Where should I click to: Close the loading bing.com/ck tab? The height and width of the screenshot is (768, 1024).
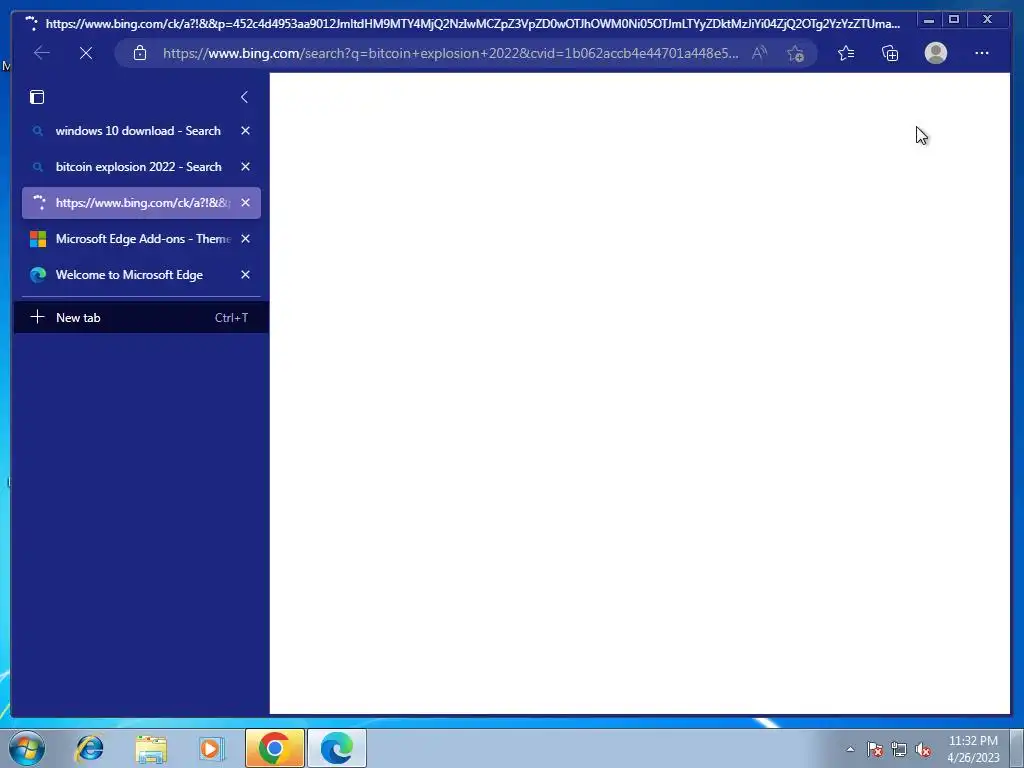(246, 202)
